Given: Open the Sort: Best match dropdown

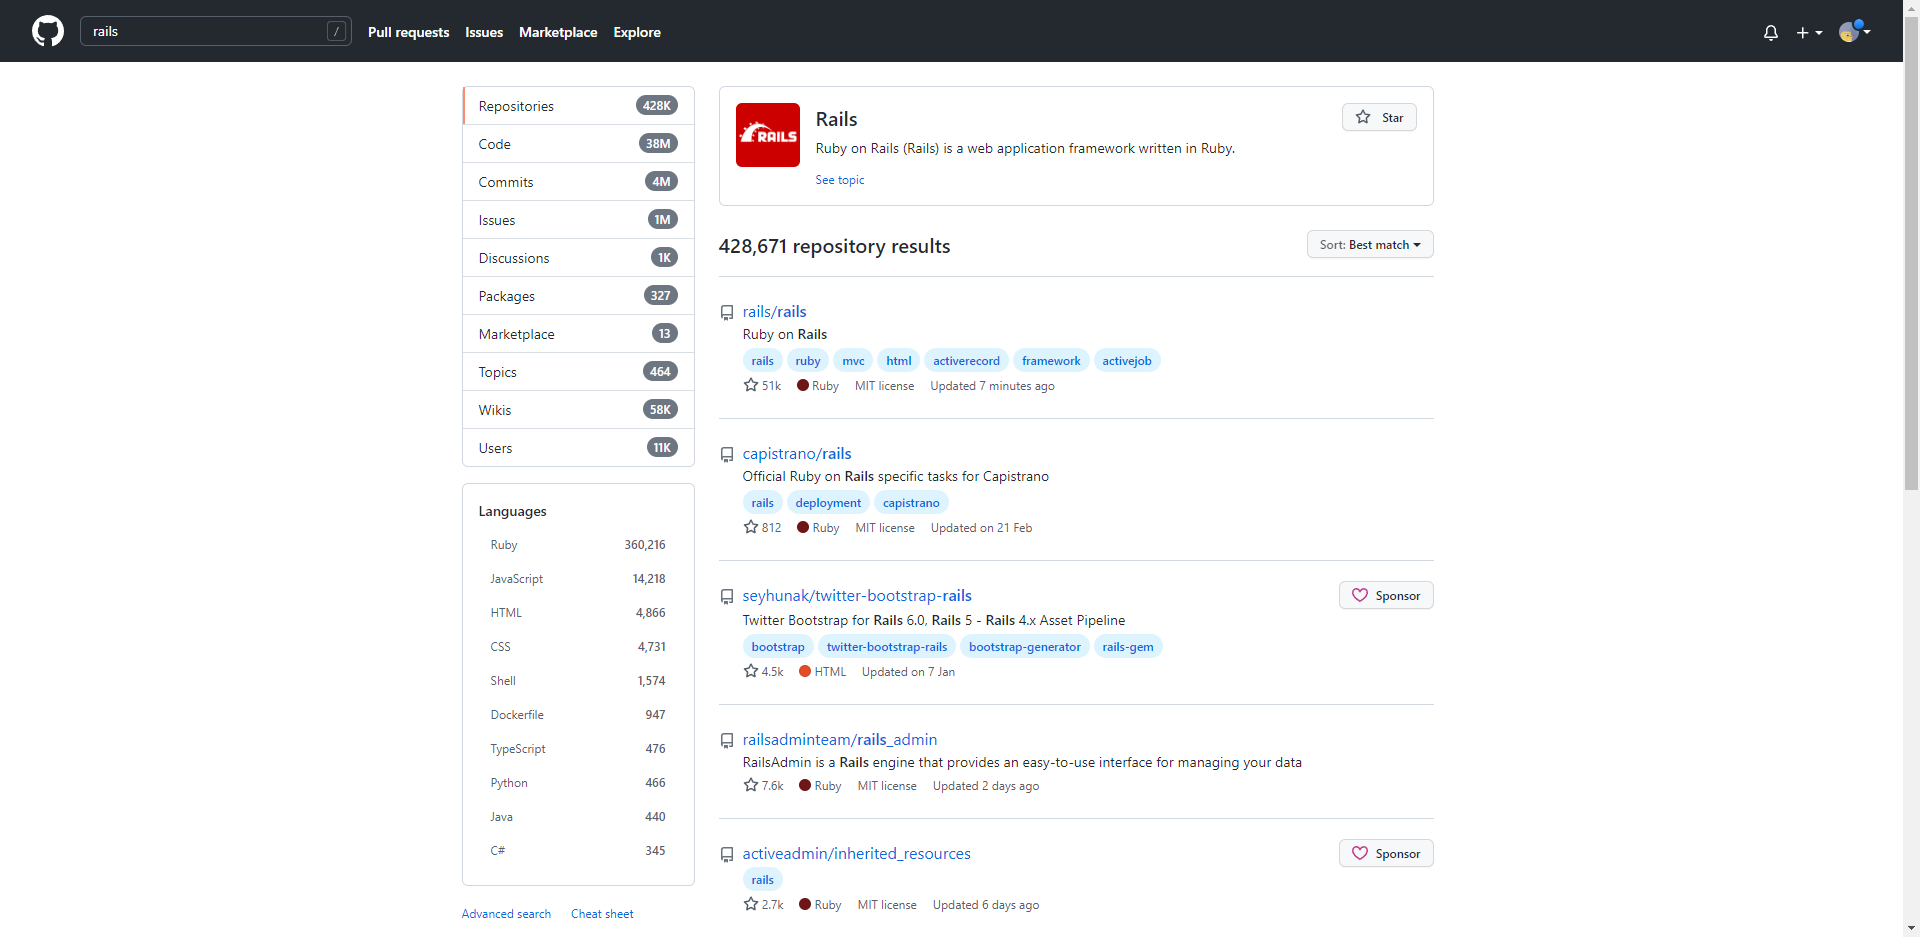Looking at the screenshot, I should coord(1370,244).
